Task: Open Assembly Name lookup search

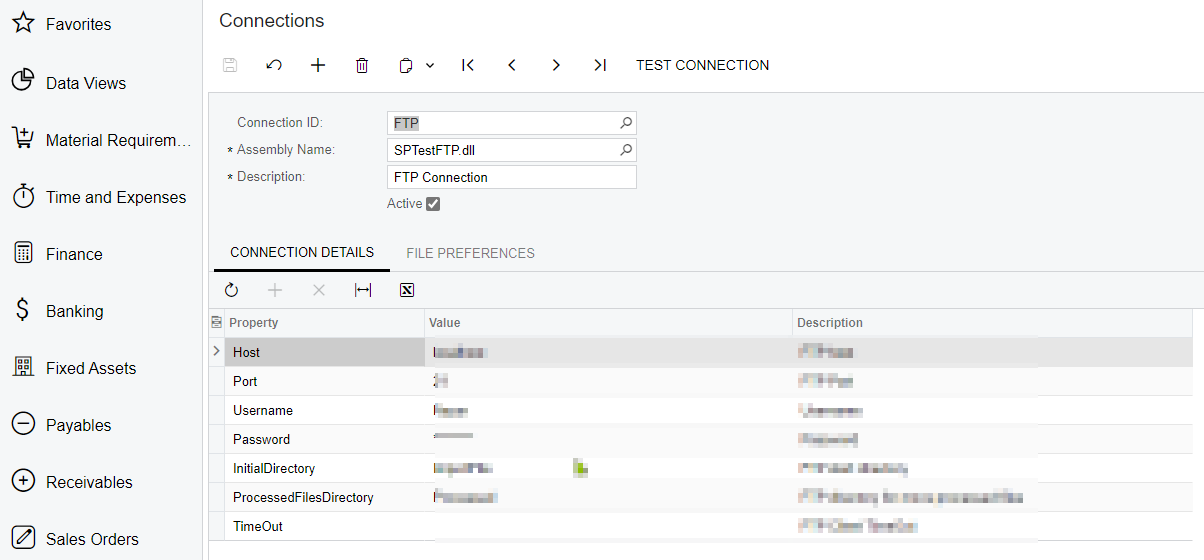Action: click(626, 150)
